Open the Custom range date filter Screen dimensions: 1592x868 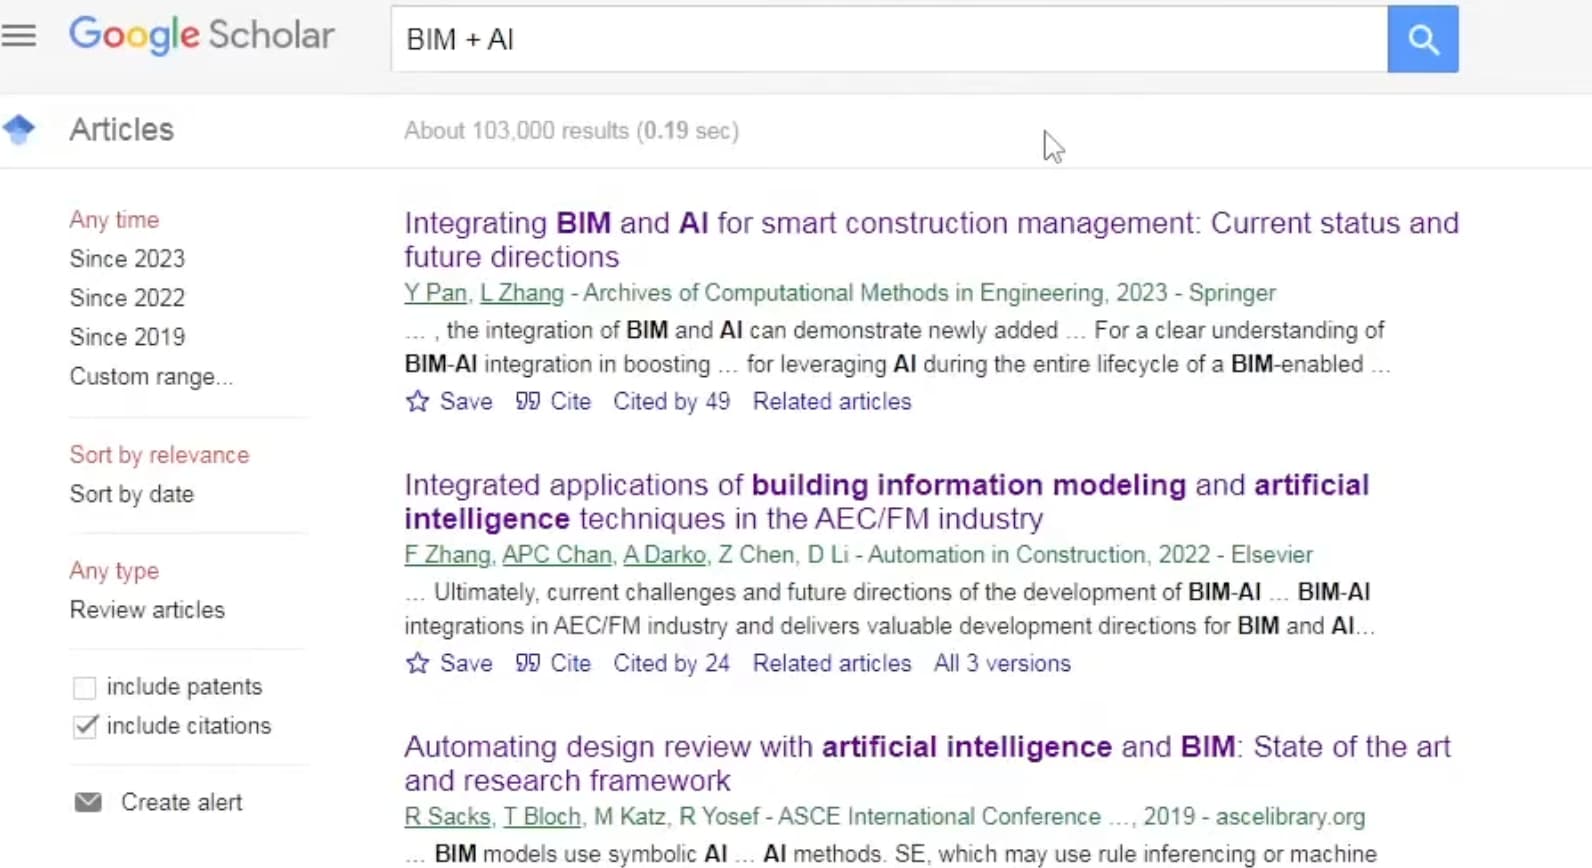click(x=151, y=377)
